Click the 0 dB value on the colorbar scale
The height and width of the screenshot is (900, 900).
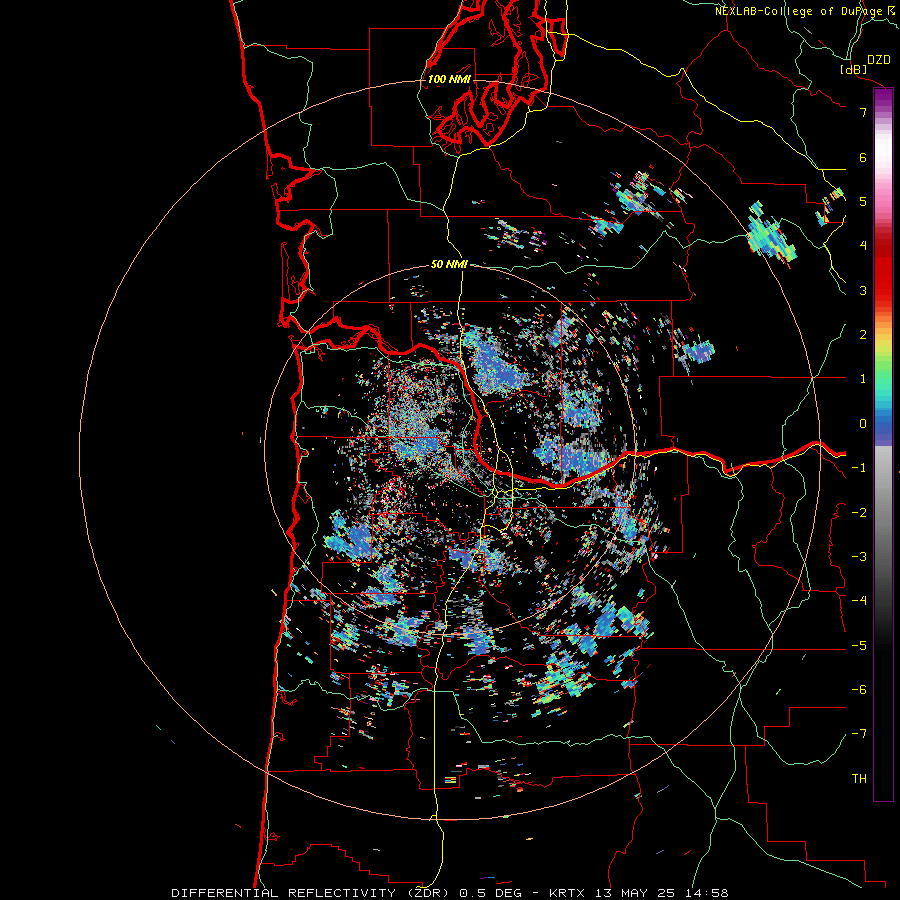(x=863, y=424)
